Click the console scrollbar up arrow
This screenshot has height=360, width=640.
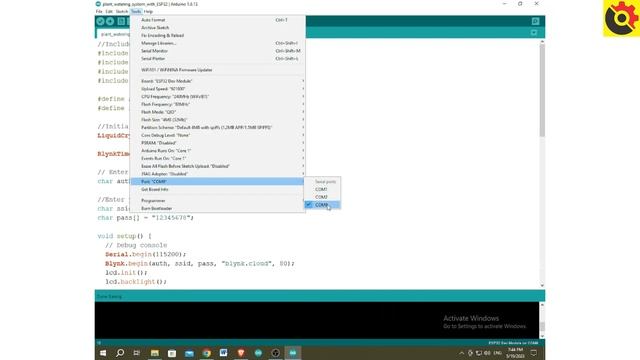[x=542, y=305]
